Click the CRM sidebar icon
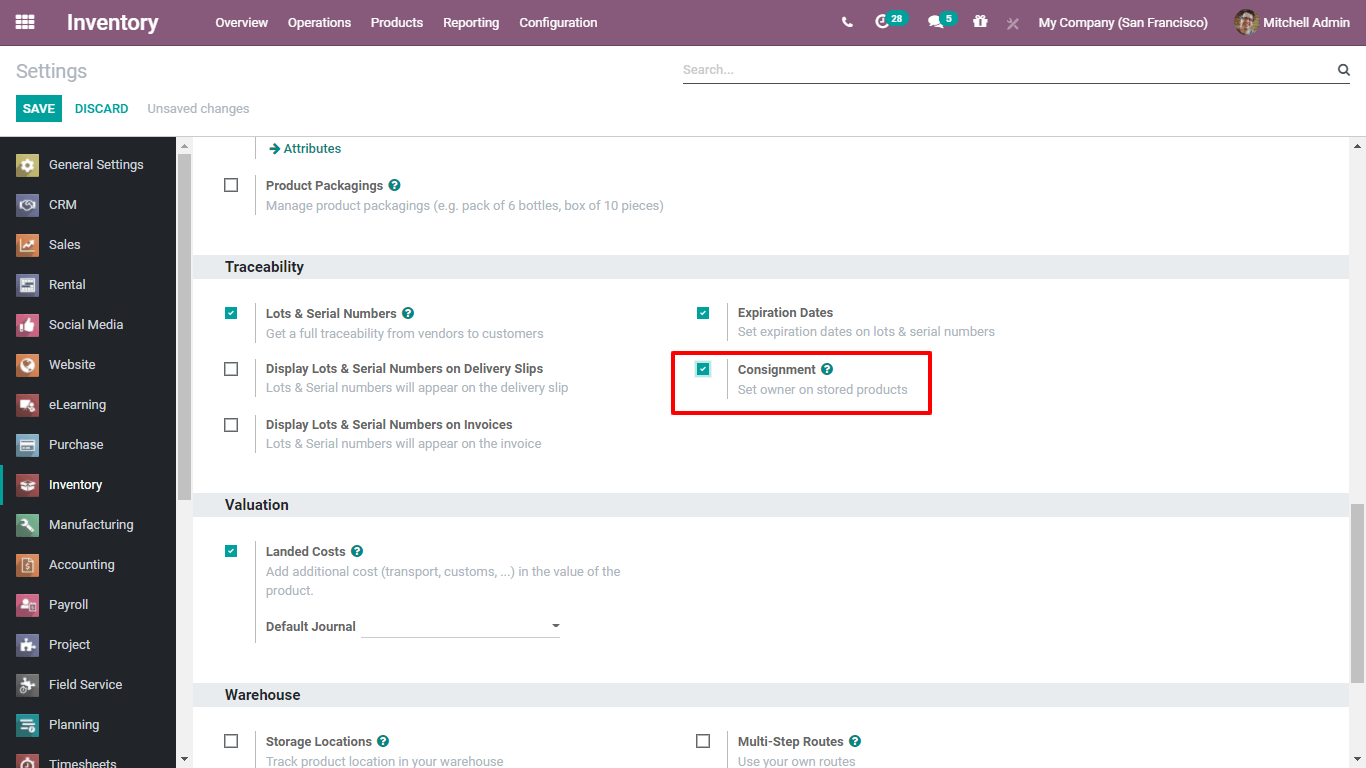The height and width of the screenshot is (768, 1366). click(x=28, y=205)
